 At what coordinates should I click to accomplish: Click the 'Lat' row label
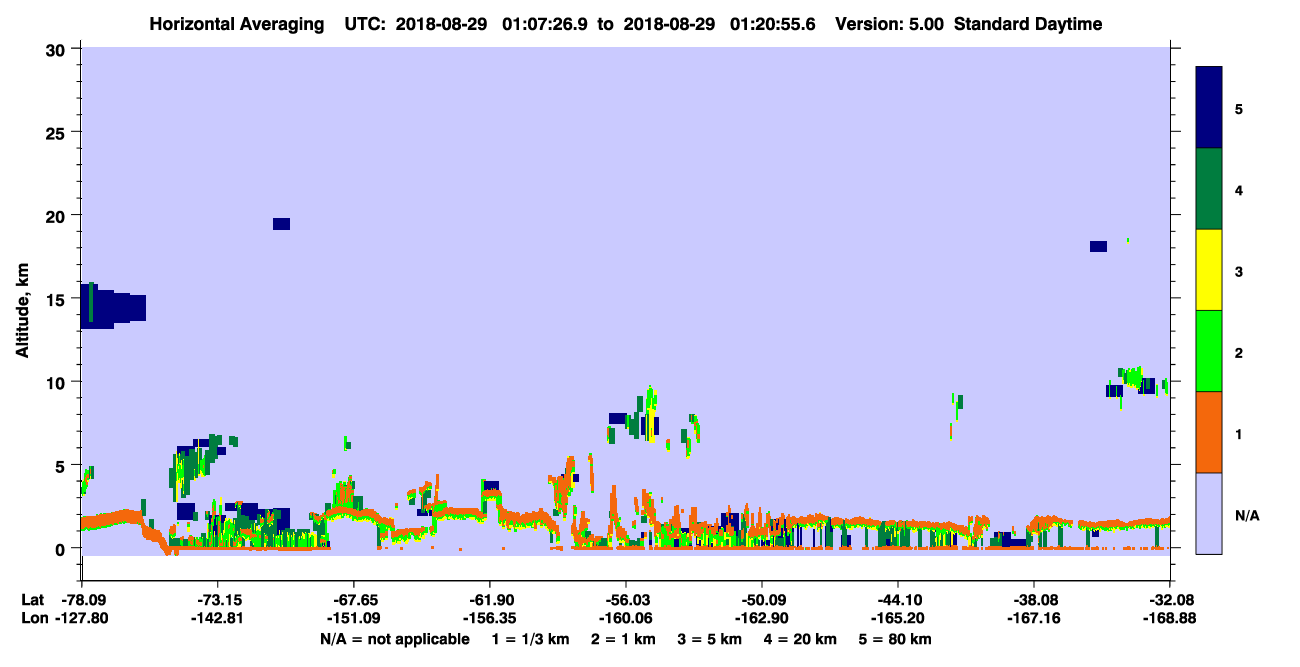point(33,600)
